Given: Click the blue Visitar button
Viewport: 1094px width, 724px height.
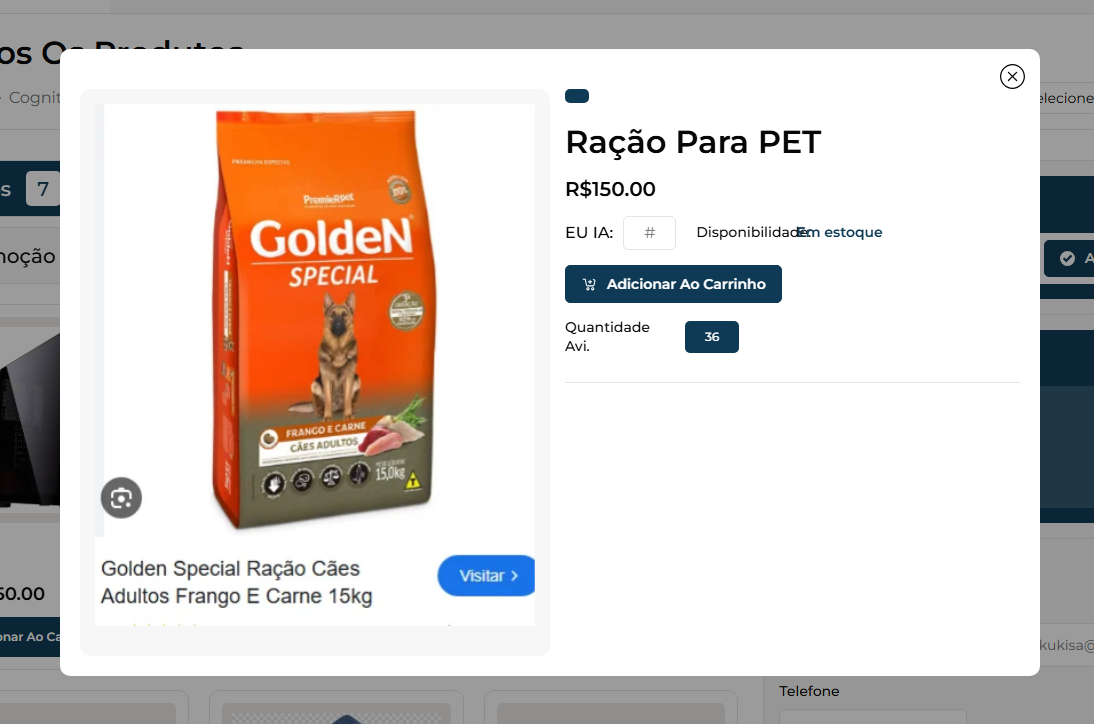Looking at the screenshot, I should click(486, 576).
